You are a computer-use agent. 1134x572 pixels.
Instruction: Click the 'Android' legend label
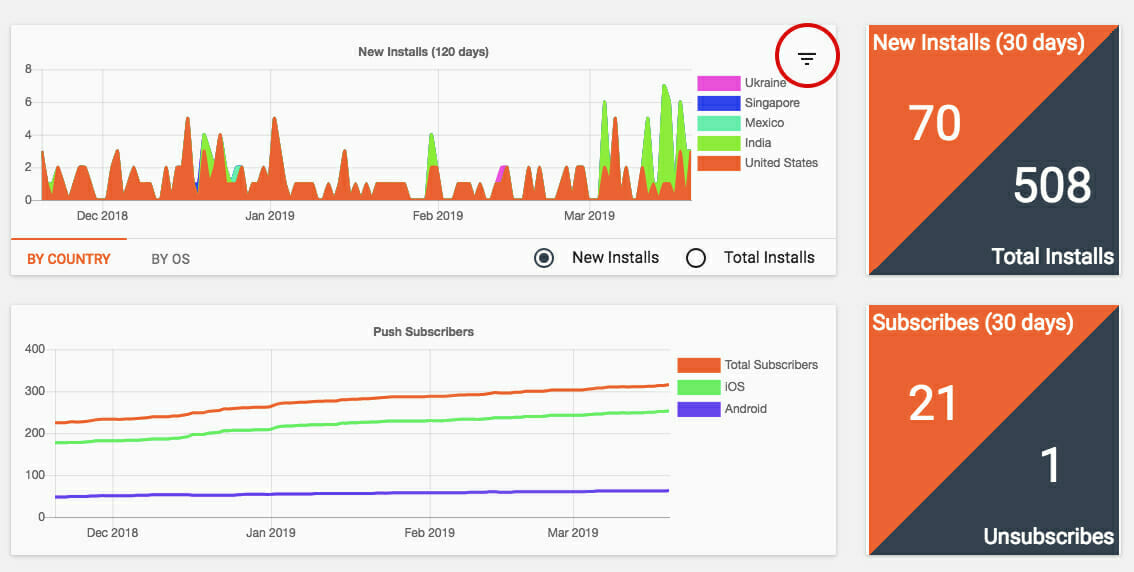(746, 409)
